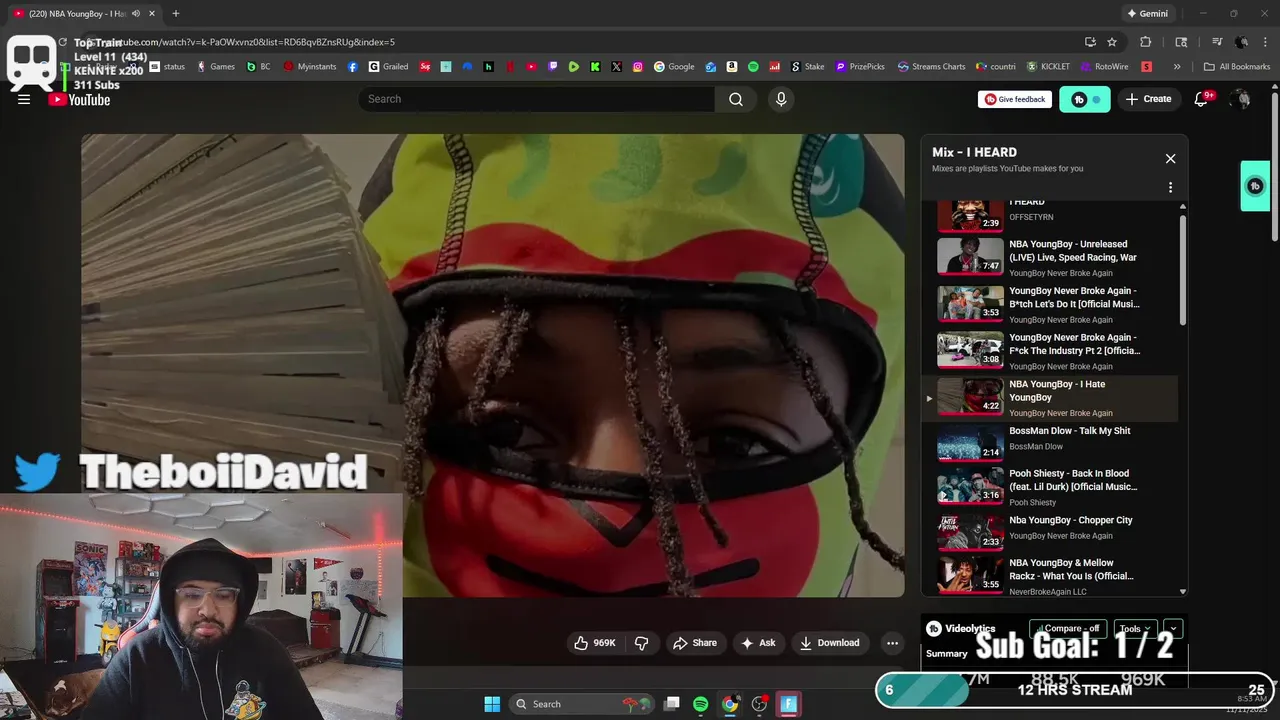Like the video with thumbs up
The height and width of the screenshot is (720, 1280).
(595, 643)
